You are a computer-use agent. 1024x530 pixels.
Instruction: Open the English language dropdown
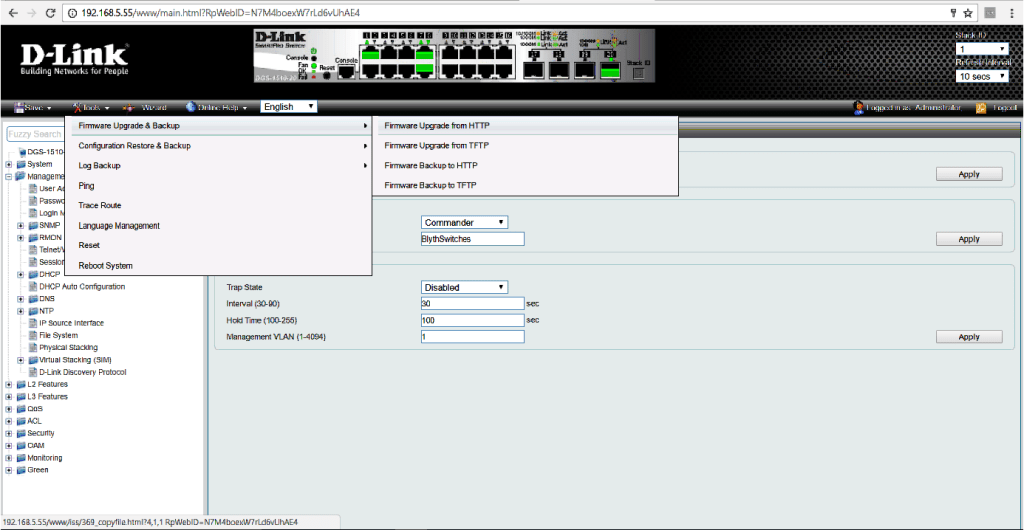point(288,106)
